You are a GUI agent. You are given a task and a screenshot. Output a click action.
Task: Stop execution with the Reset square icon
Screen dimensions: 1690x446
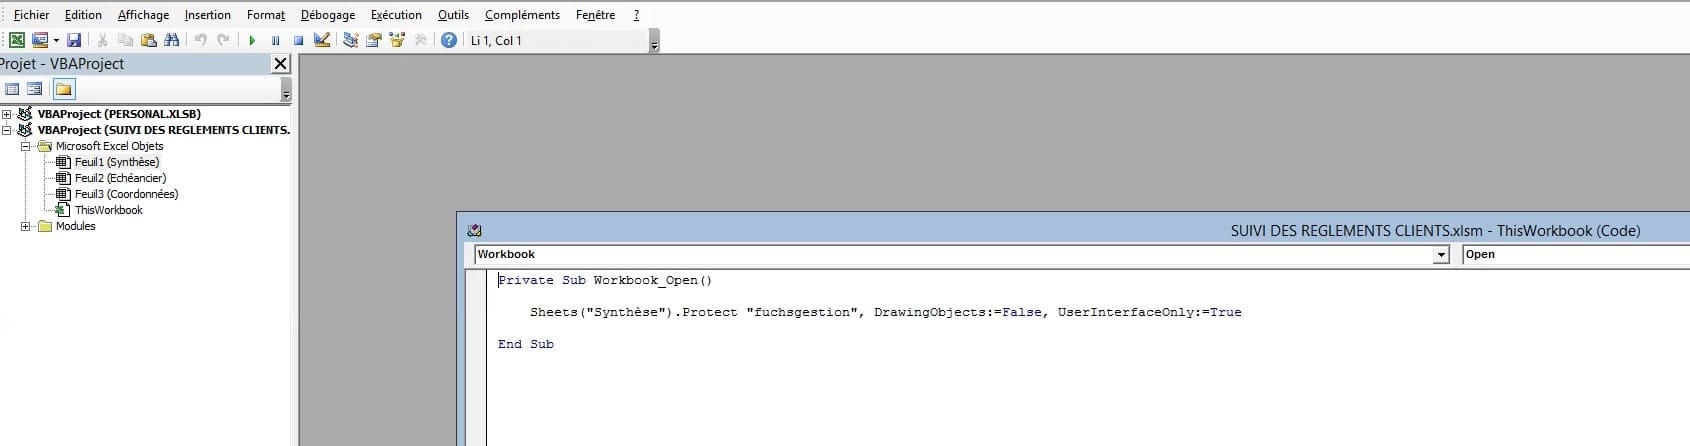point(298,40)
